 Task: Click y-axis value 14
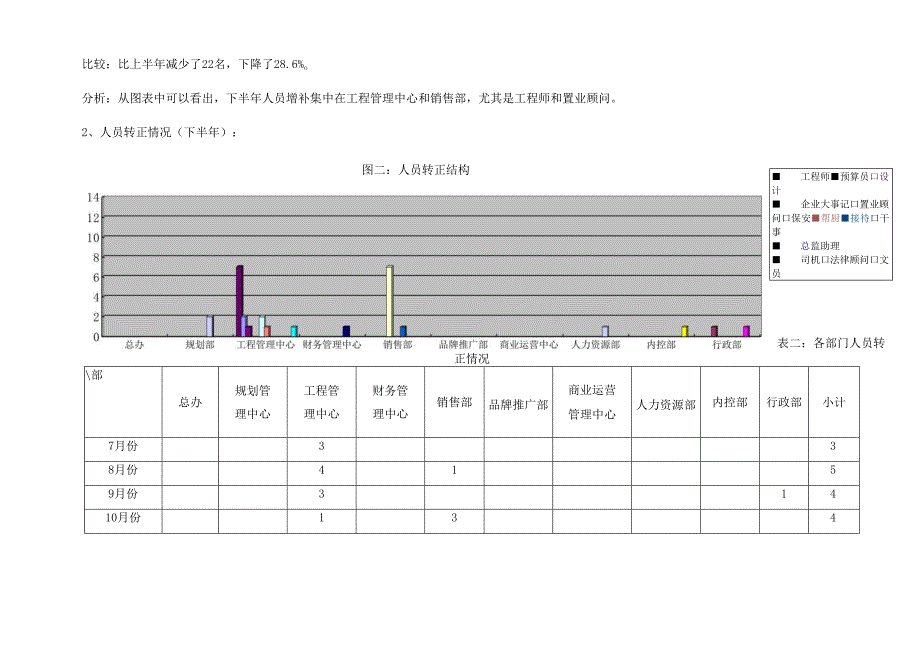pos(93,198)
